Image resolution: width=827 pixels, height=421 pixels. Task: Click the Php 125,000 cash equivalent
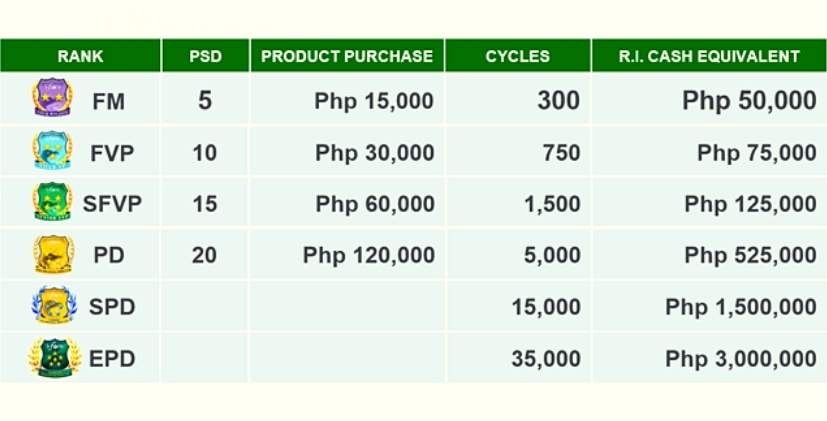pos(750,204)
